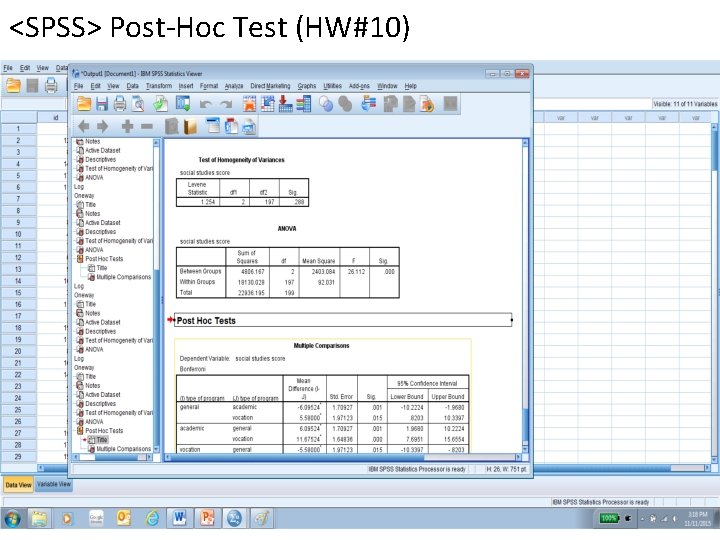Click the ANOVA table title in output
This screenshot has width=720, height=540.
coord(287,229)
